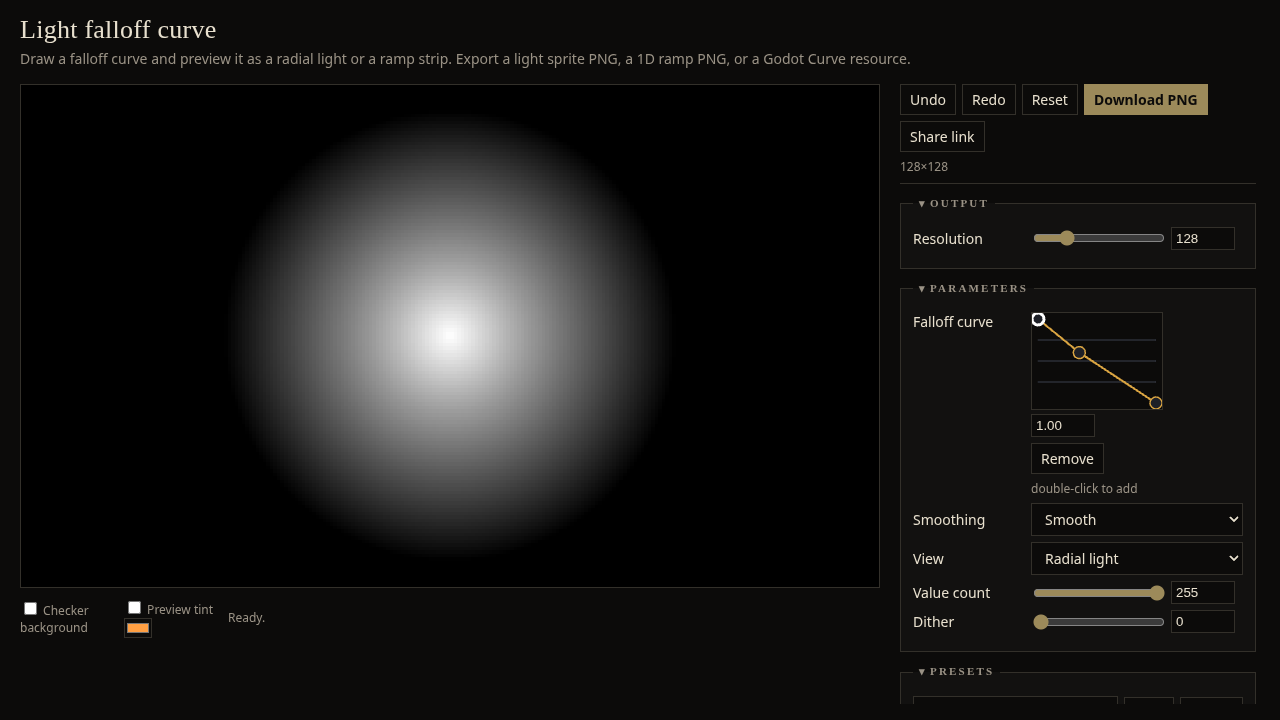The width and height of the screenshot is (1280, 720).
Task: Click the Undo button
Action: point(928,100)
